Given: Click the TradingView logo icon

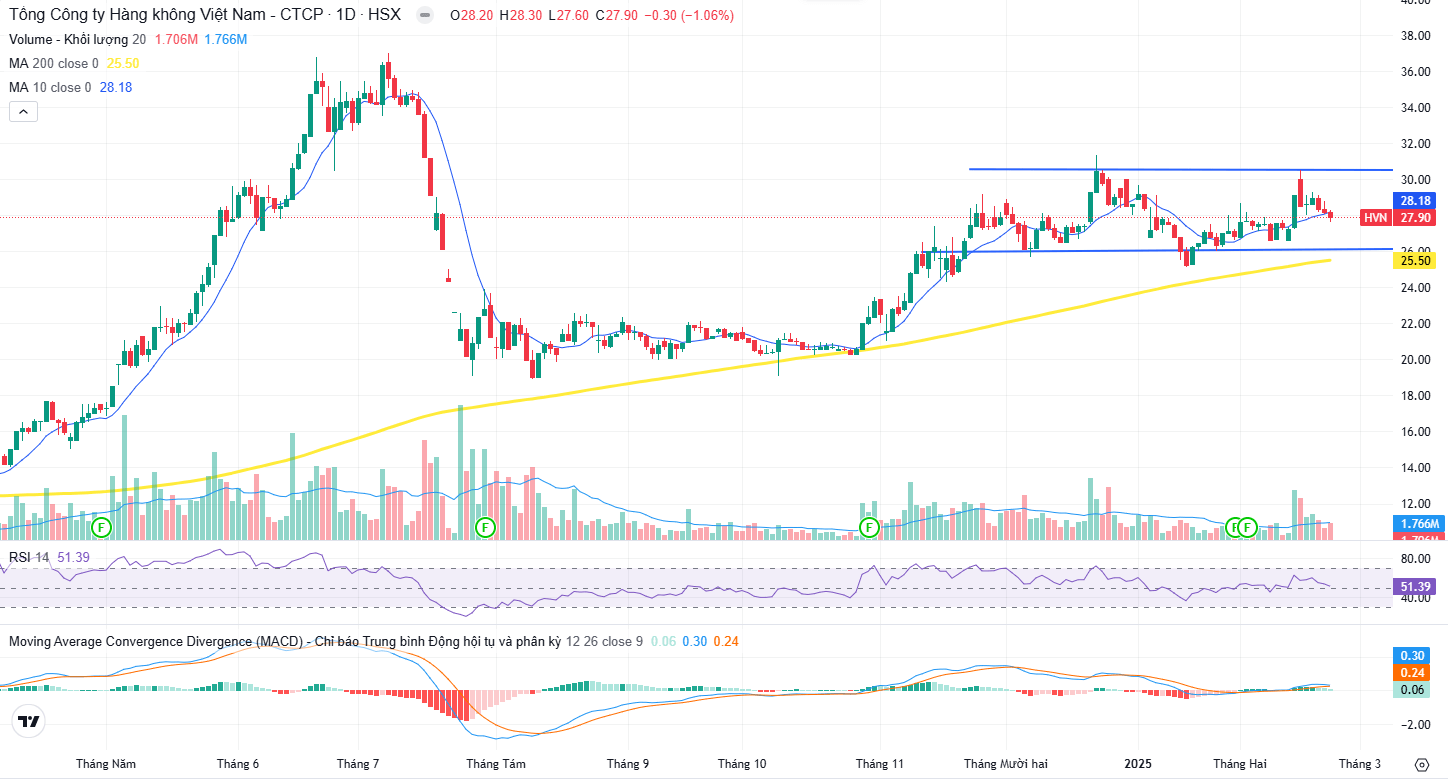Looking at the screenshot, I should (x=30, y=721).
